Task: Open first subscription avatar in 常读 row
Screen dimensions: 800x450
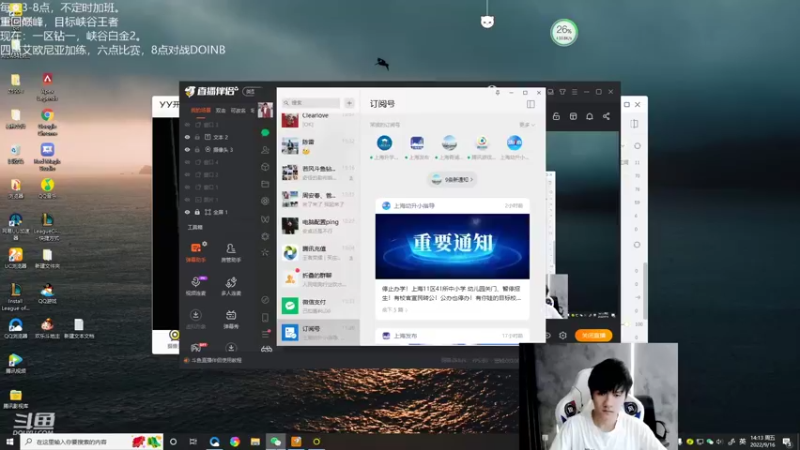Action: point(384,143)
